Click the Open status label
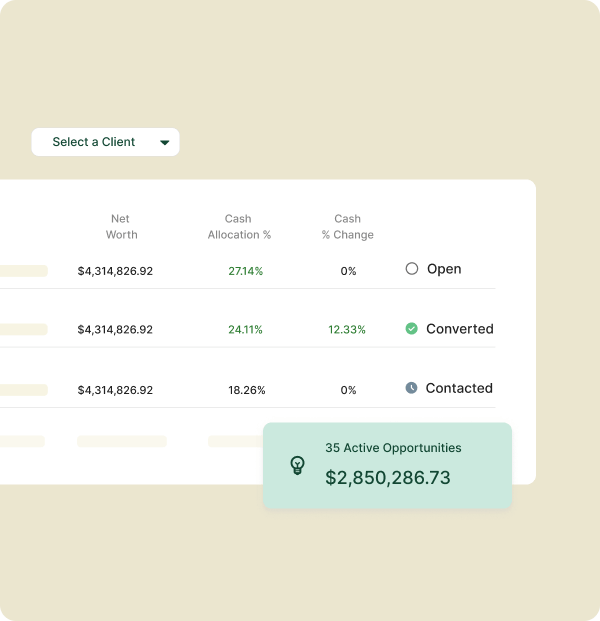Image resolution: width=600 pixels, height=621 pixels. click(x=444, y=269)
